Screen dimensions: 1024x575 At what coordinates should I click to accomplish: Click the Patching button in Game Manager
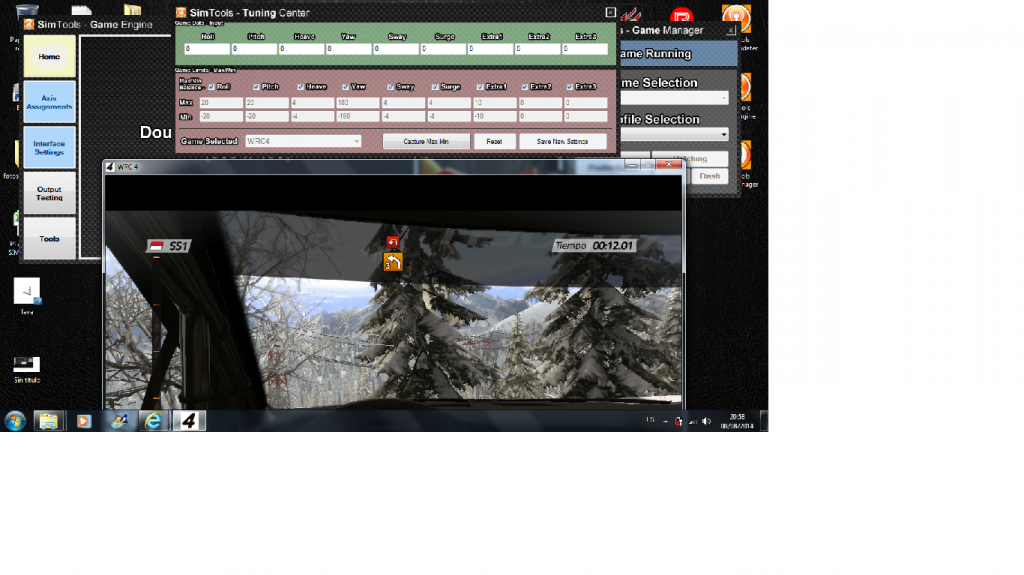[x=690, y=159]
